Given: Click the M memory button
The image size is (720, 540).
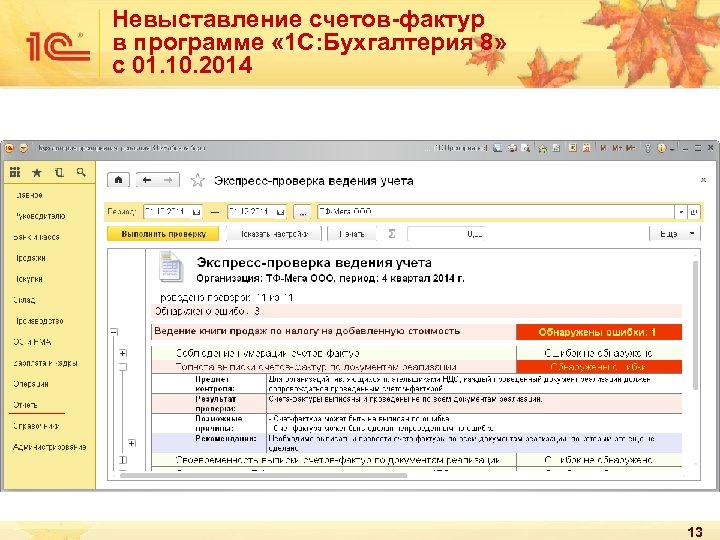Looking at the screenshot, I should [603, 148].
